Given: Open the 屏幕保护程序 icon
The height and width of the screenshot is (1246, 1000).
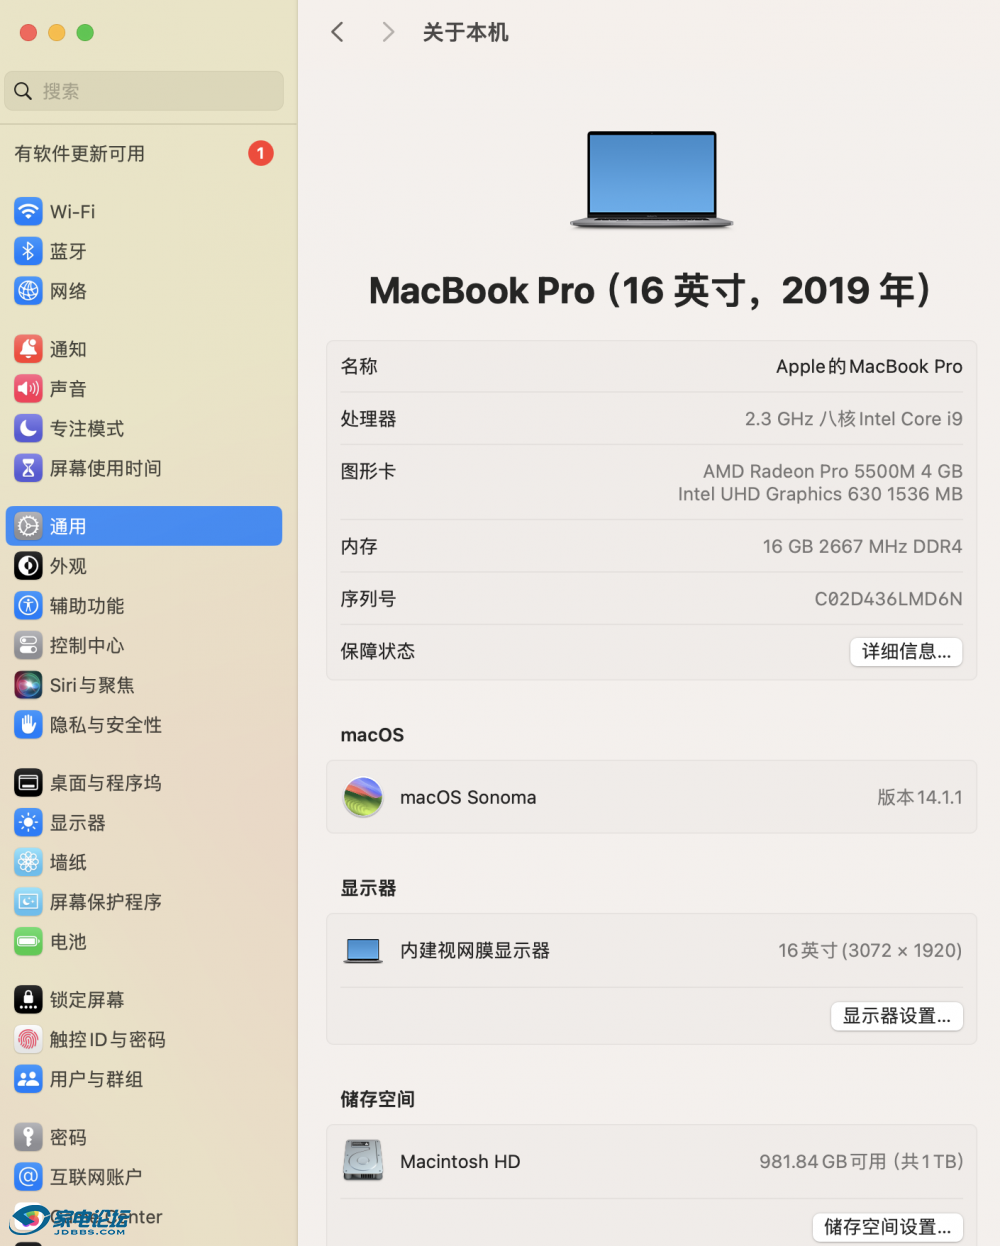Looking at the screenshot, I should click(x=28, y=902).
